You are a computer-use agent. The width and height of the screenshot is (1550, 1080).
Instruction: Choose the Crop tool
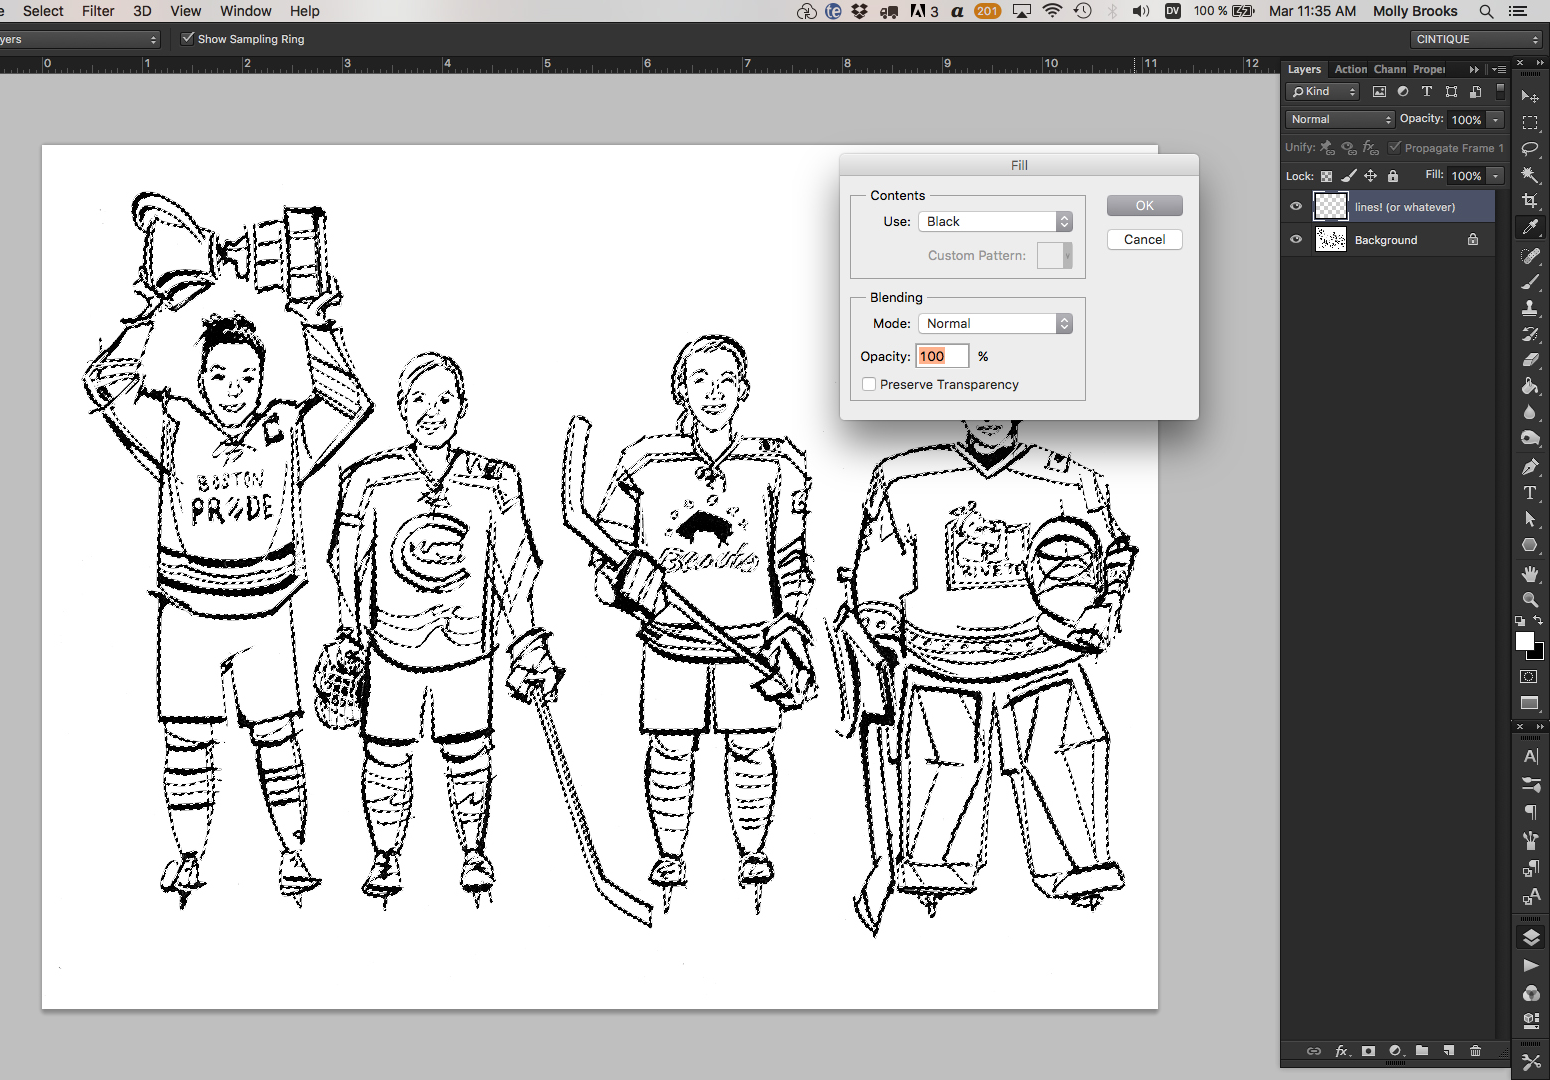pyautogui.click(x=1530, y=201)
